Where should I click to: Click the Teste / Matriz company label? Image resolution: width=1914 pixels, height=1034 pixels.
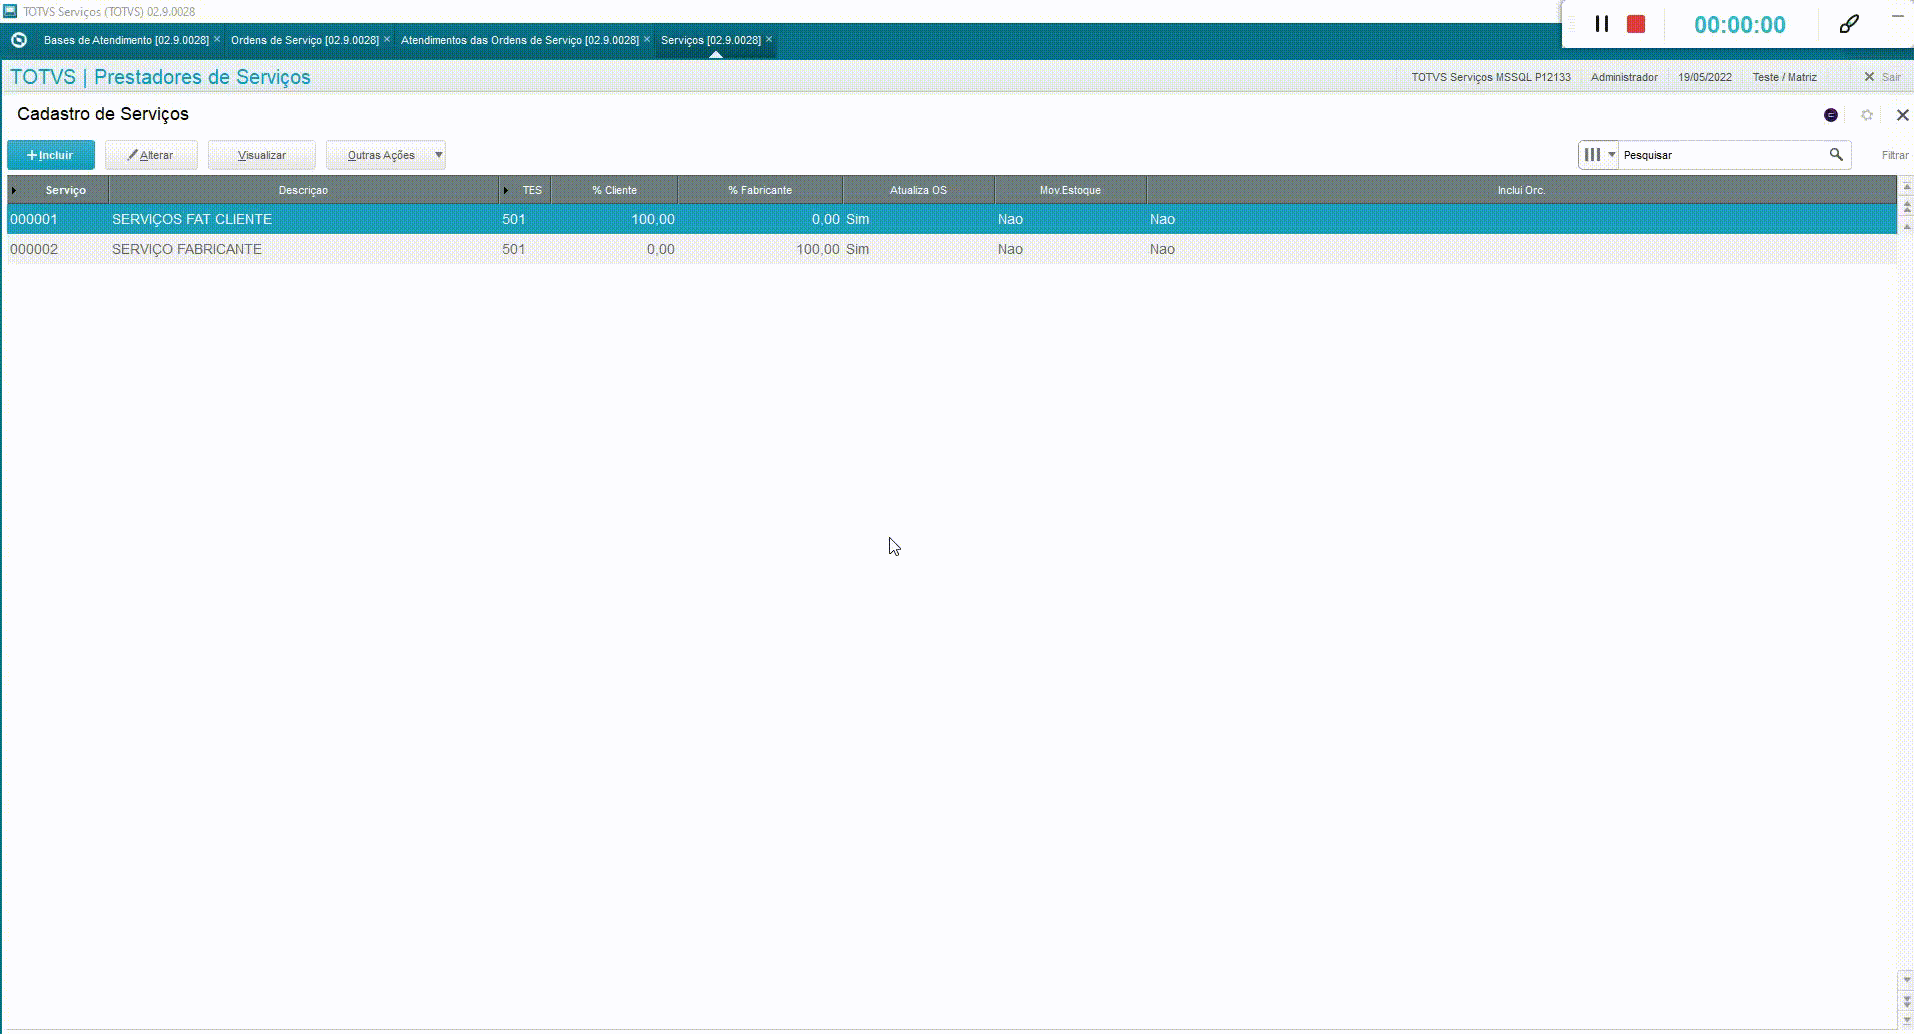[x=1784, y=77]
